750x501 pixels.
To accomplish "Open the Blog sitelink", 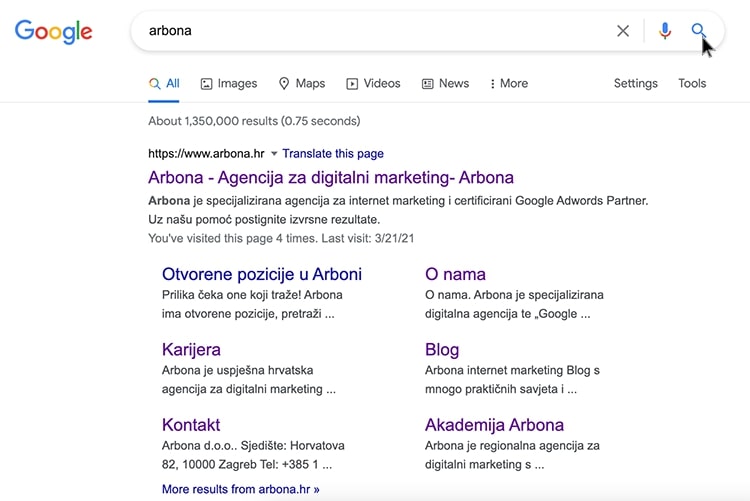I will tap(442, 350).
